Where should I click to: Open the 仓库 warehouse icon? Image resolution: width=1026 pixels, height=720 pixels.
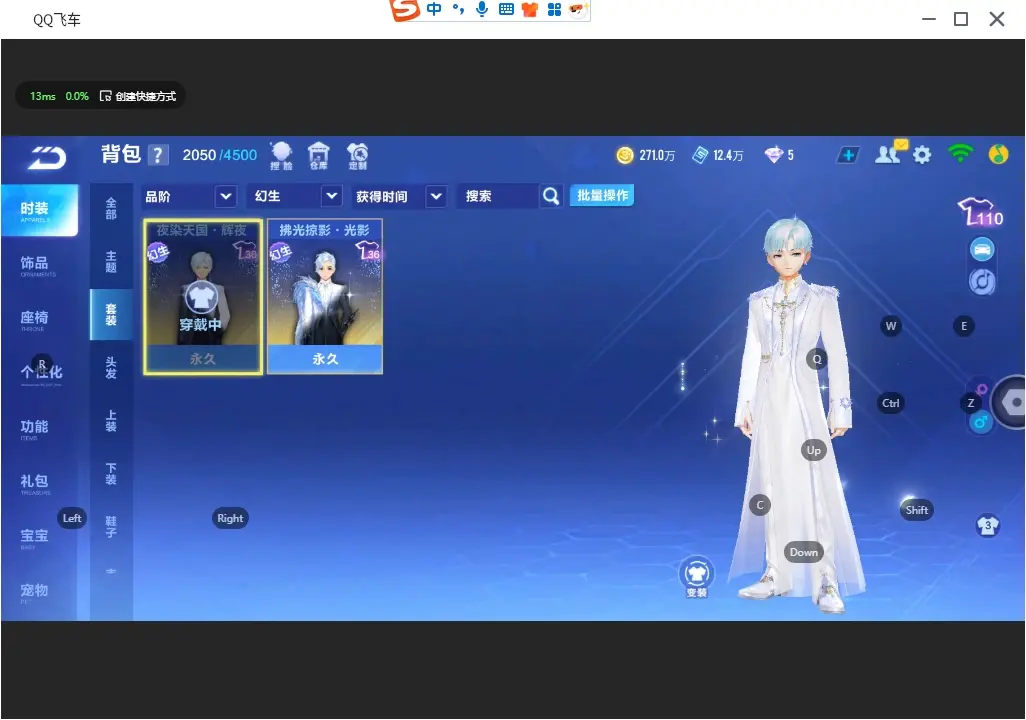(319, 156)
